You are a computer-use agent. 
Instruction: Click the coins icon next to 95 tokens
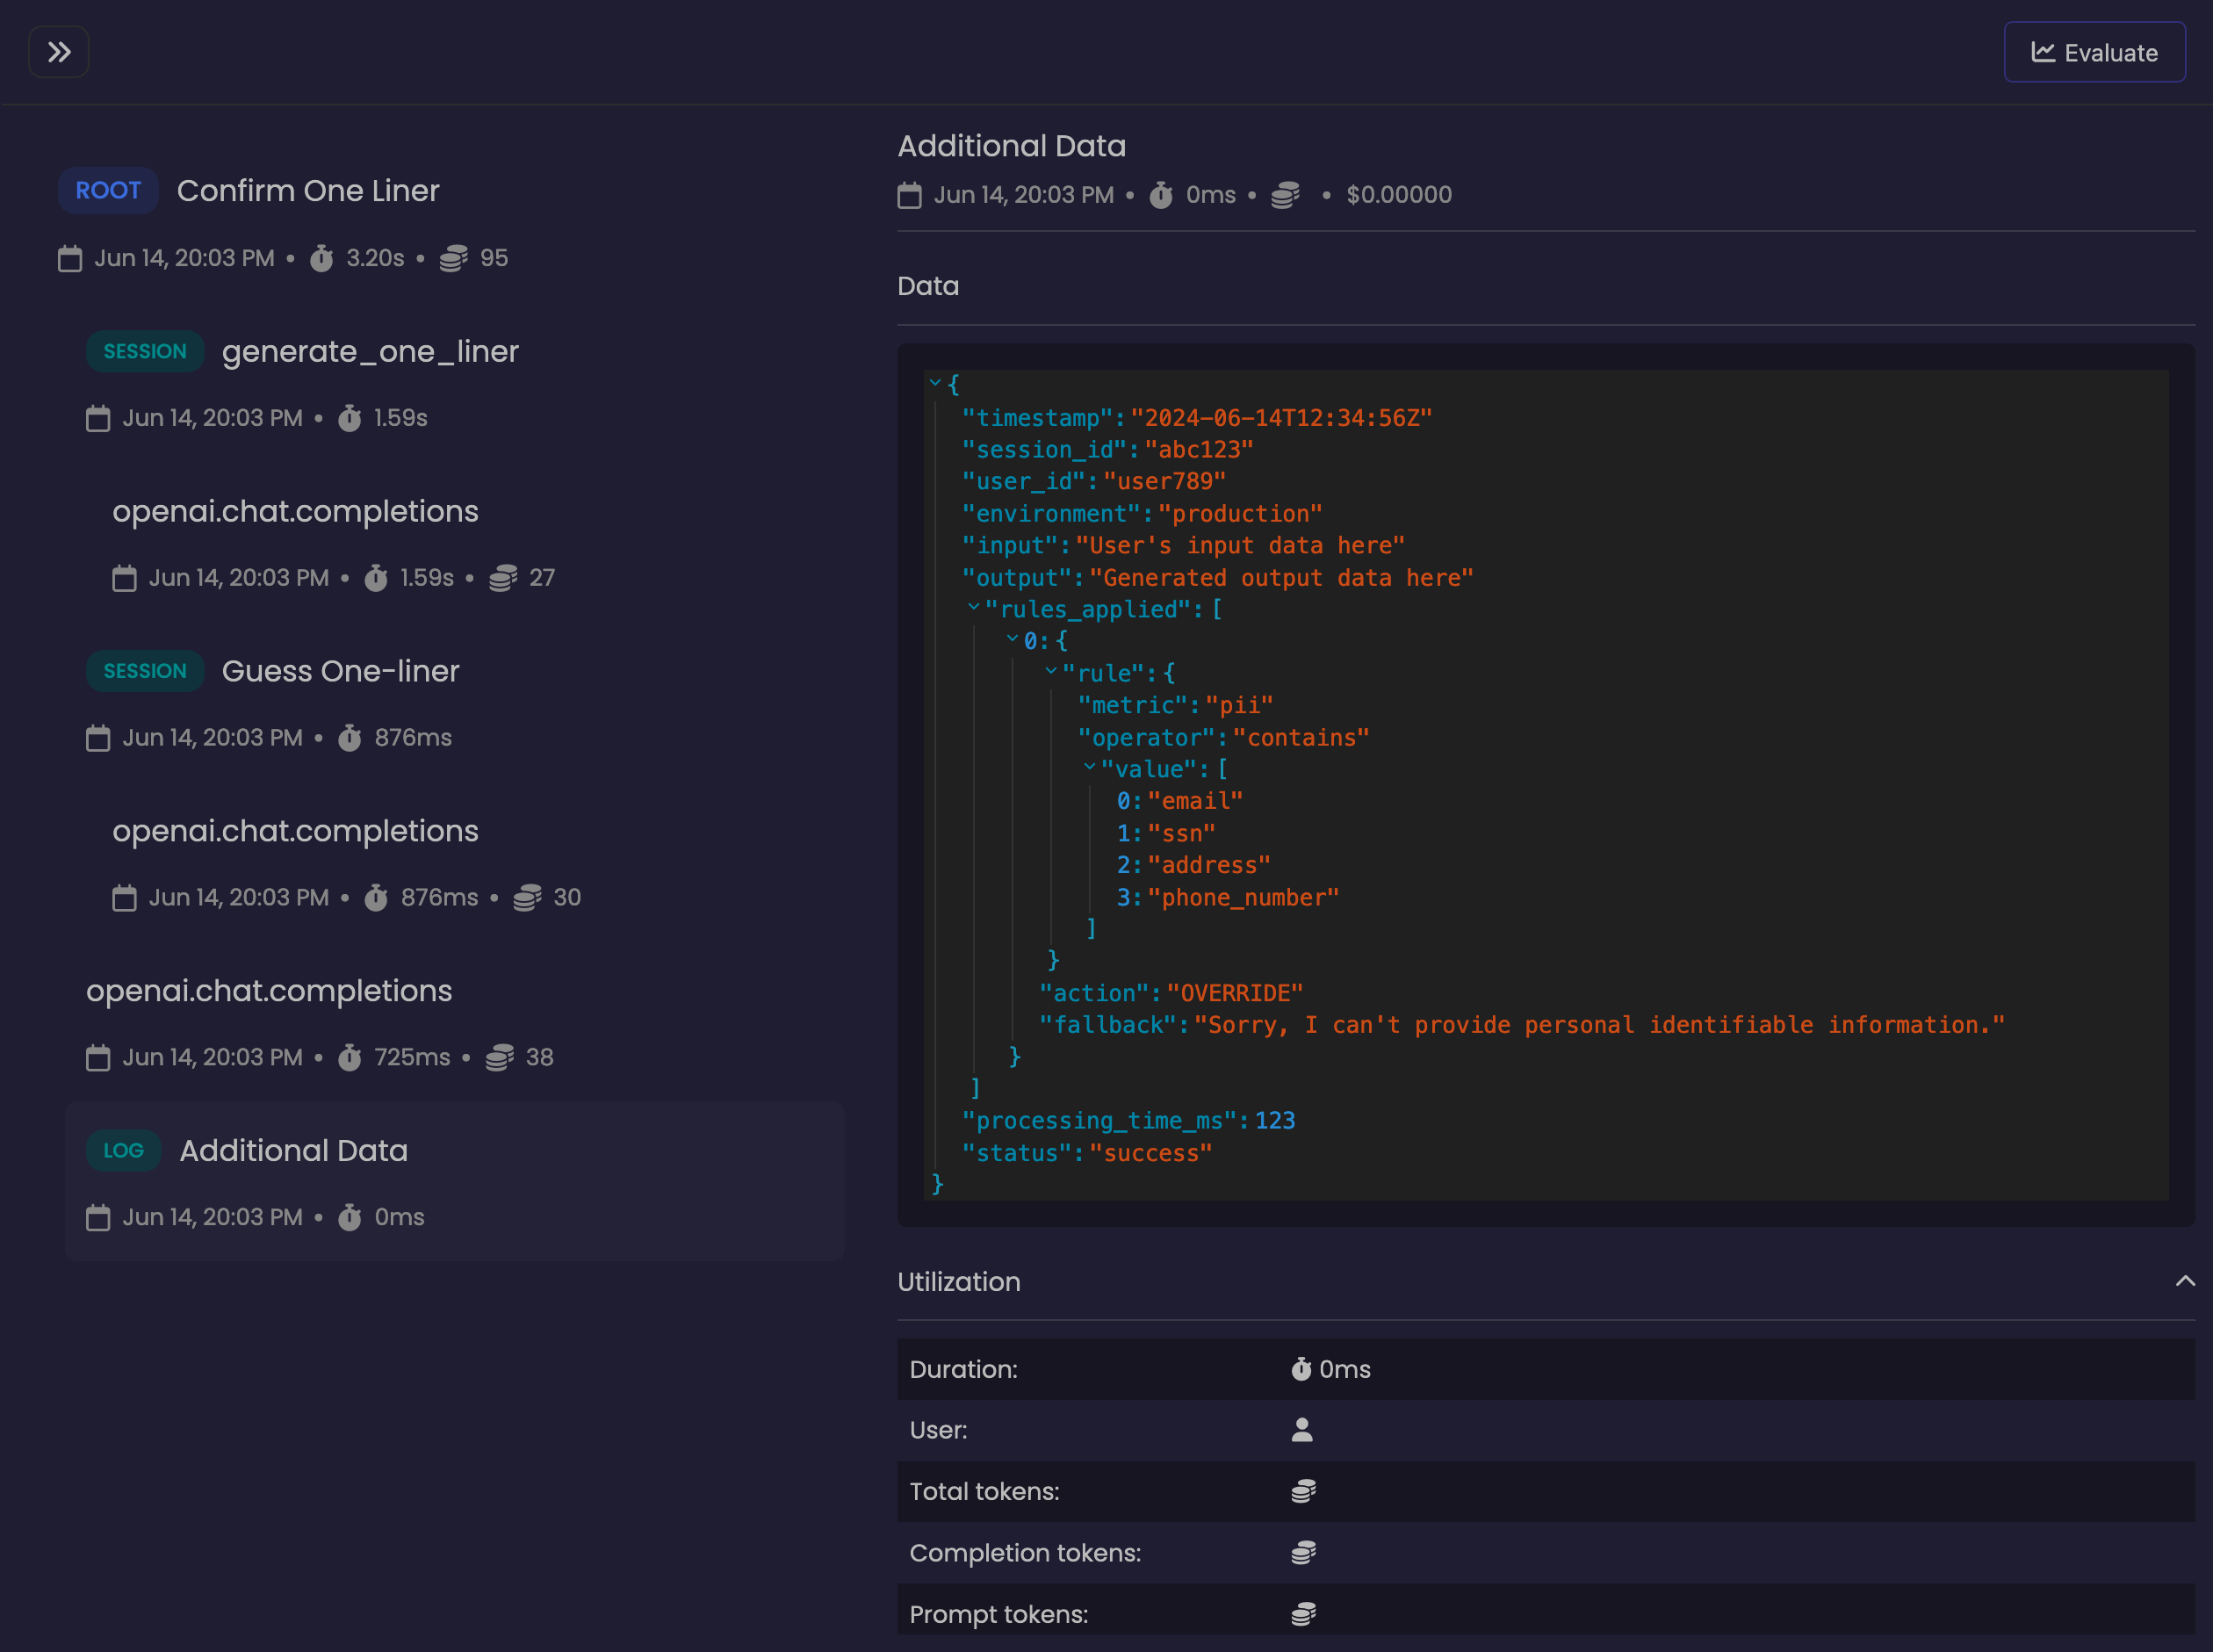pyautogui.click(x=453, y=258)
